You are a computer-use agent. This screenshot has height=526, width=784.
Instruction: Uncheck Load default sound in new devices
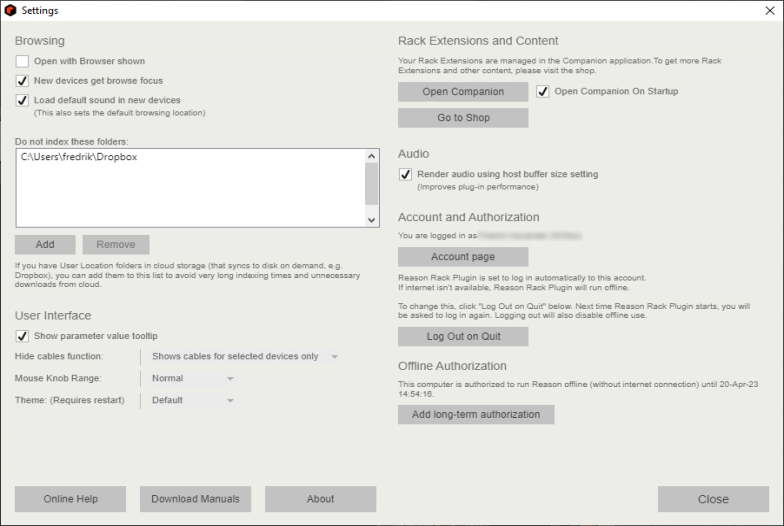(x=22, y=100)
